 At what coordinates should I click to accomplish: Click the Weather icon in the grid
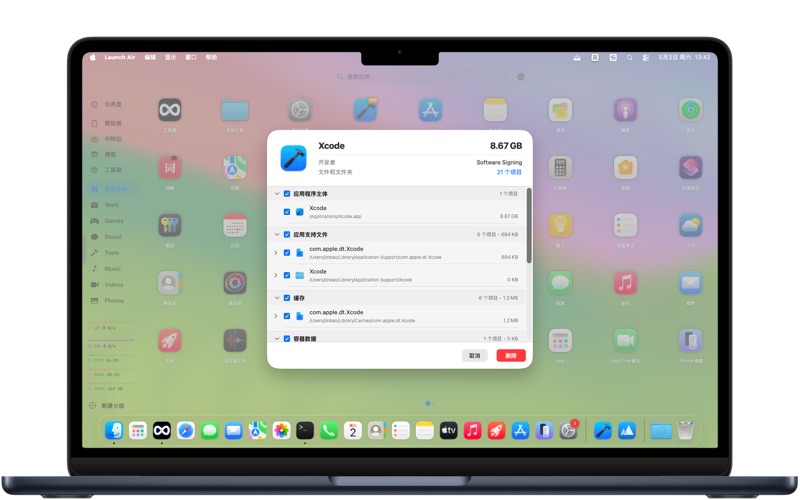coord(690,225)
